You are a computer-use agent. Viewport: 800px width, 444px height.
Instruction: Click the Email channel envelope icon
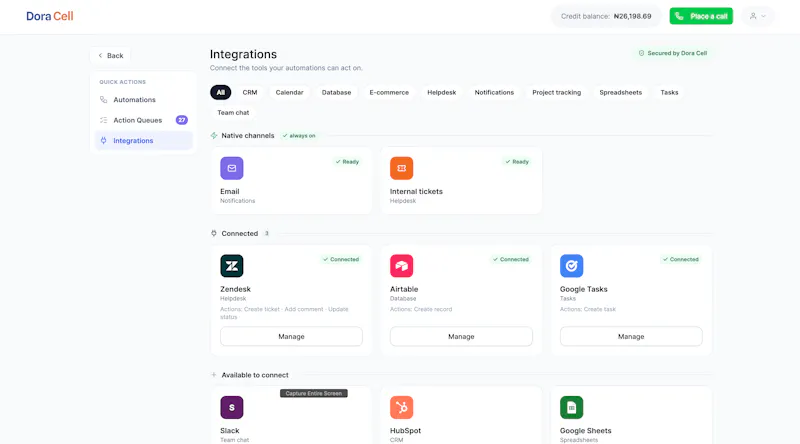click(232, 168)
